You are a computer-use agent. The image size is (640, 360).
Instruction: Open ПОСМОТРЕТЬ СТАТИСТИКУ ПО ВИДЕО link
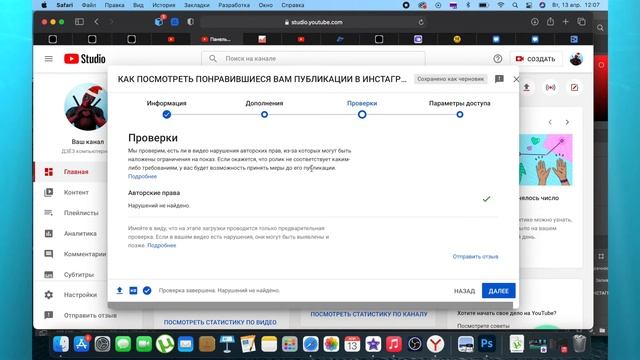tap(220, 322)
